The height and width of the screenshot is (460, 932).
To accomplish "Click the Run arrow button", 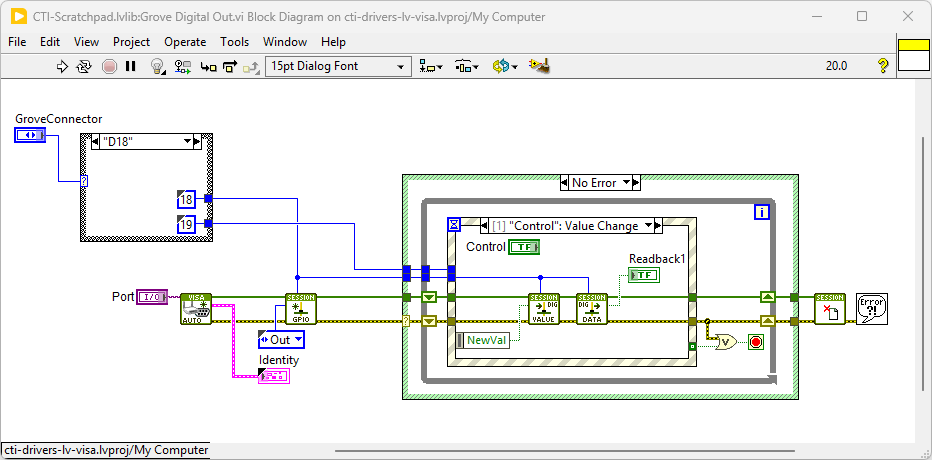I will point(62,66).
